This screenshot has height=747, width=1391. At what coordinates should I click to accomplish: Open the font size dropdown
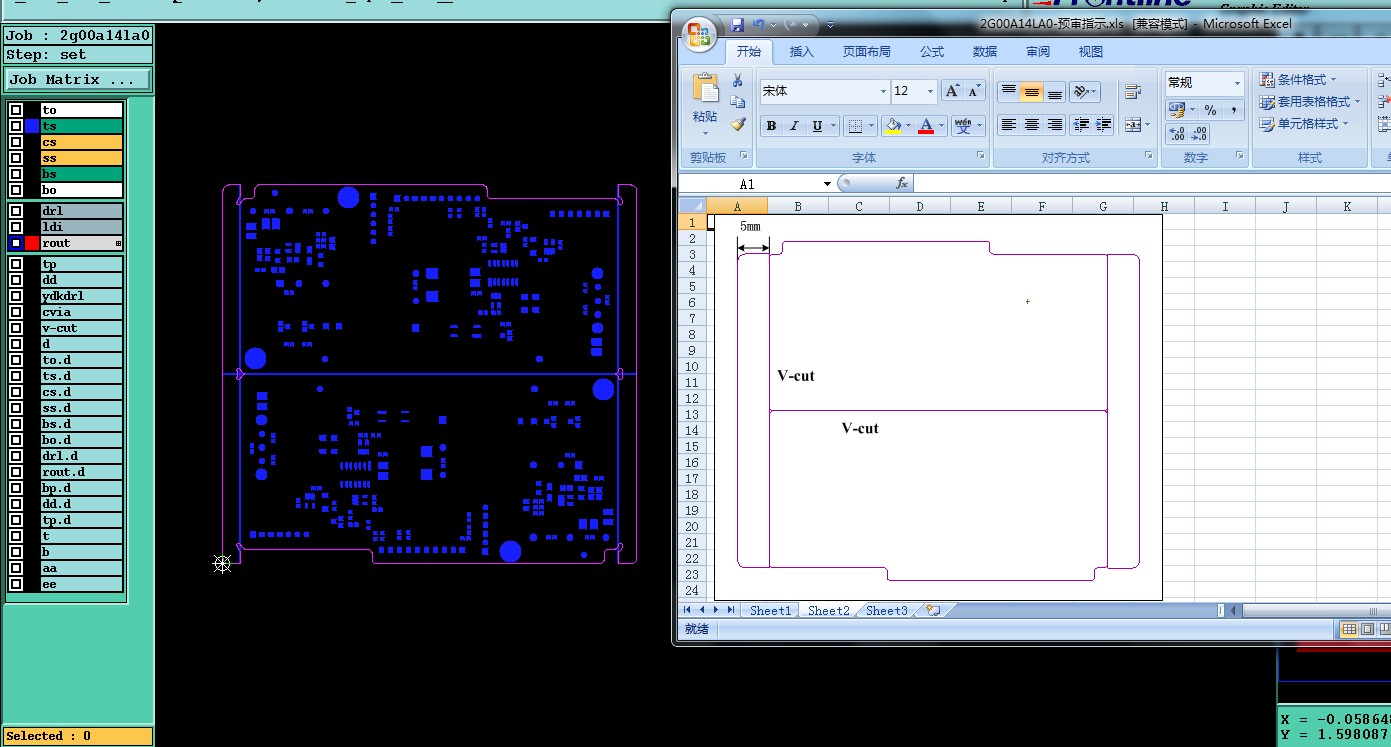pyautogui.click(x=930, y=91)
